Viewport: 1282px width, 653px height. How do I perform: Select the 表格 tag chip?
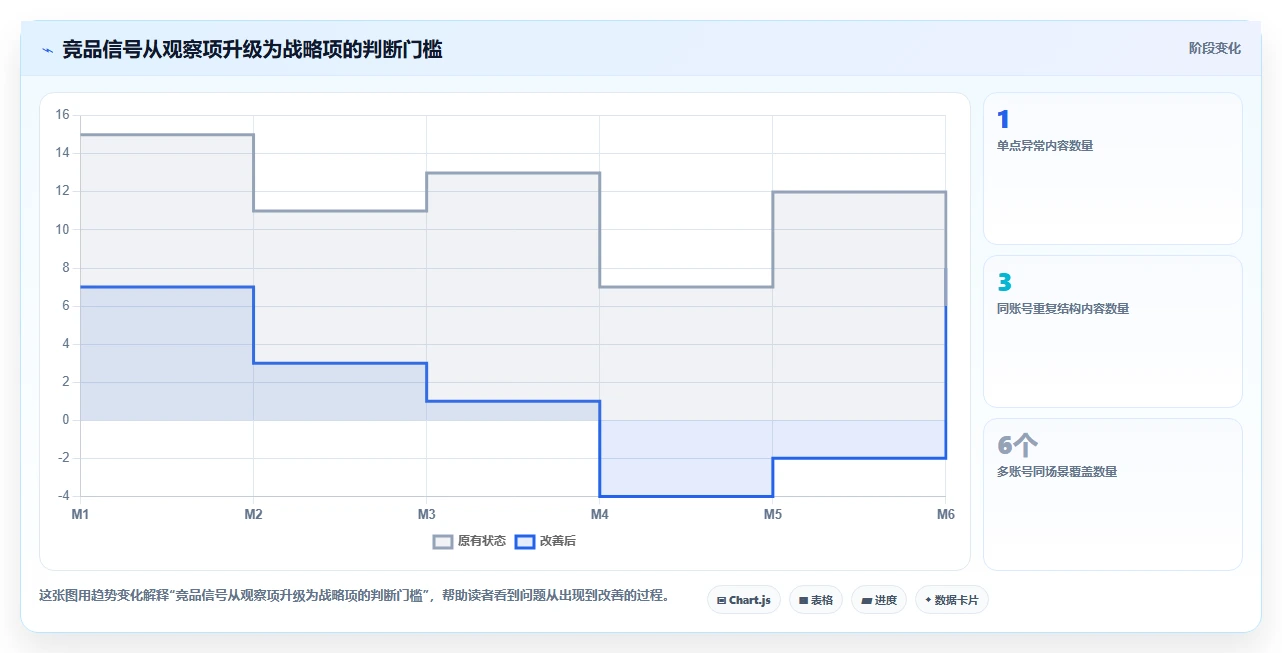(816, 600)
